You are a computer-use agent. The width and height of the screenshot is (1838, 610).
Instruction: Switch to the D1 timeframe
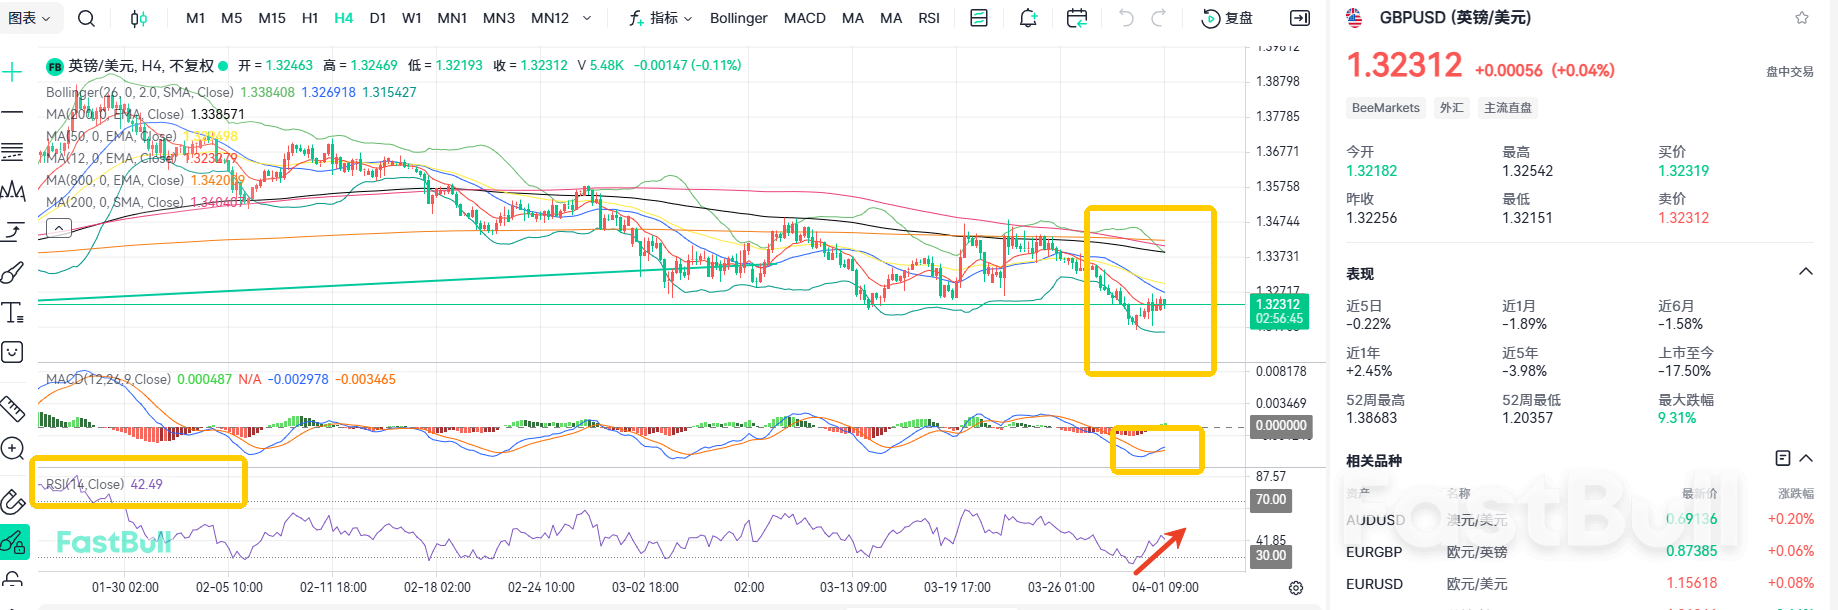point(377,18)
